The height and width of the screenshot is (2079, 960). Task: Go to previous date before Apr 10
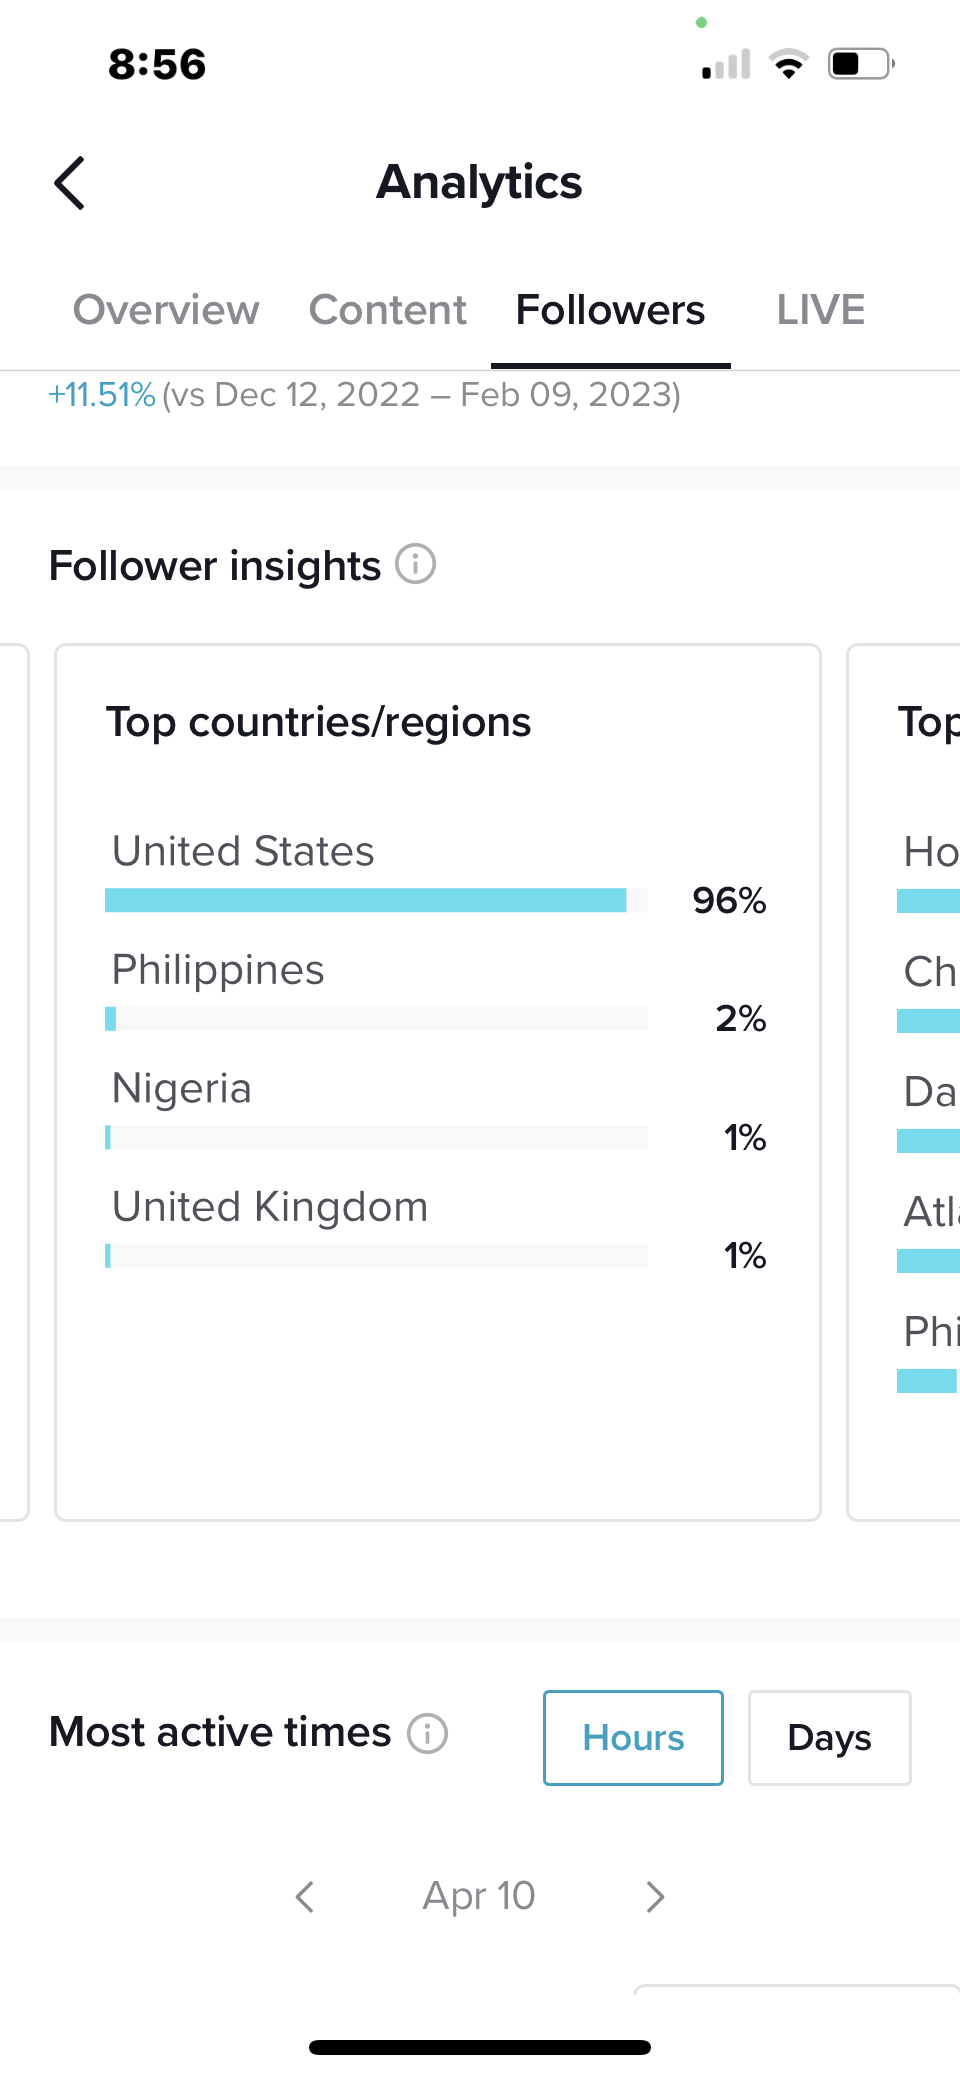tap(305, 1896)
